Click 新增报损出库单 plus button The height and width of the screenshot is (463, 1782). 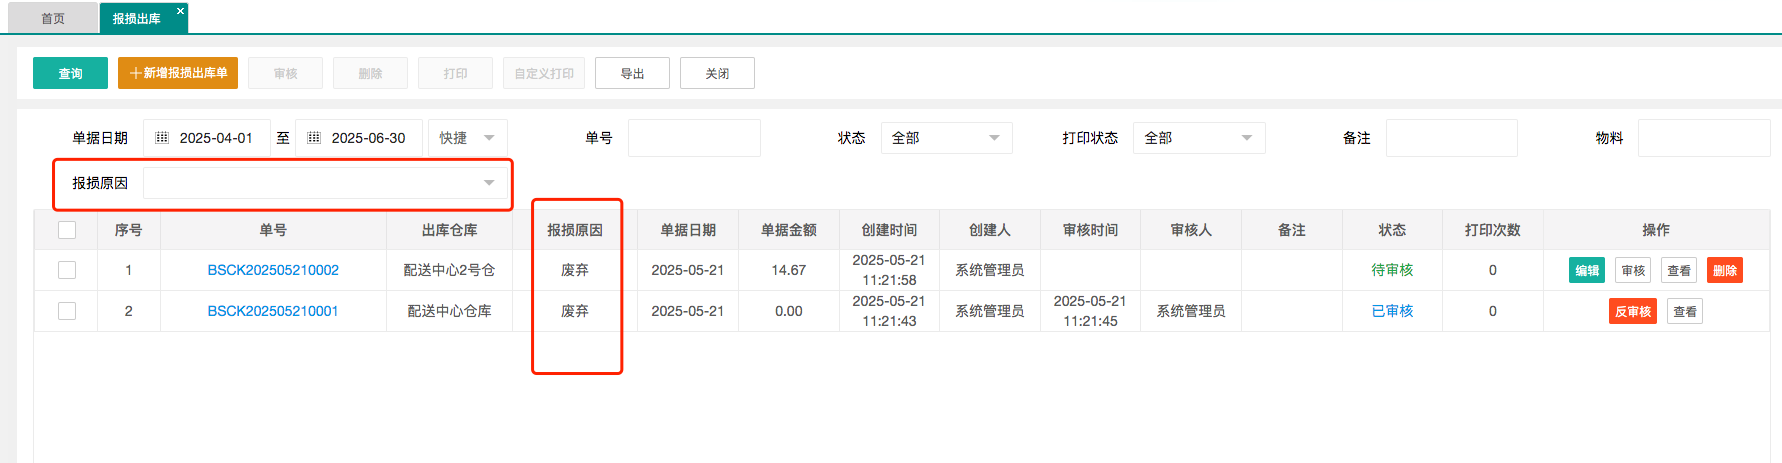[178, 73]
